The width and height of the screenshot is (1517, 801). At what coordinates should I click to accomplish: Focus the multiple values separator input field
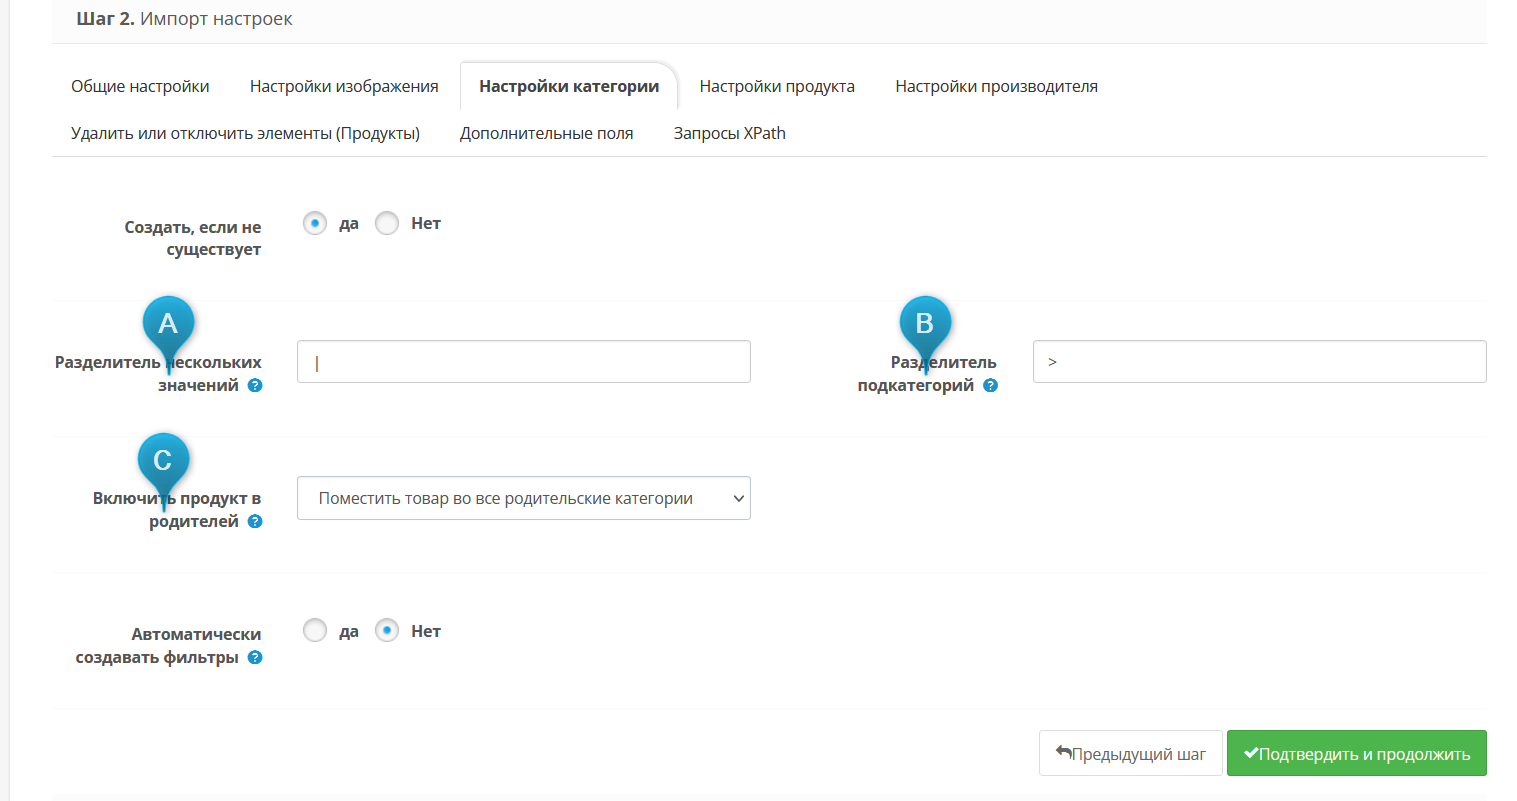point(523,362)
